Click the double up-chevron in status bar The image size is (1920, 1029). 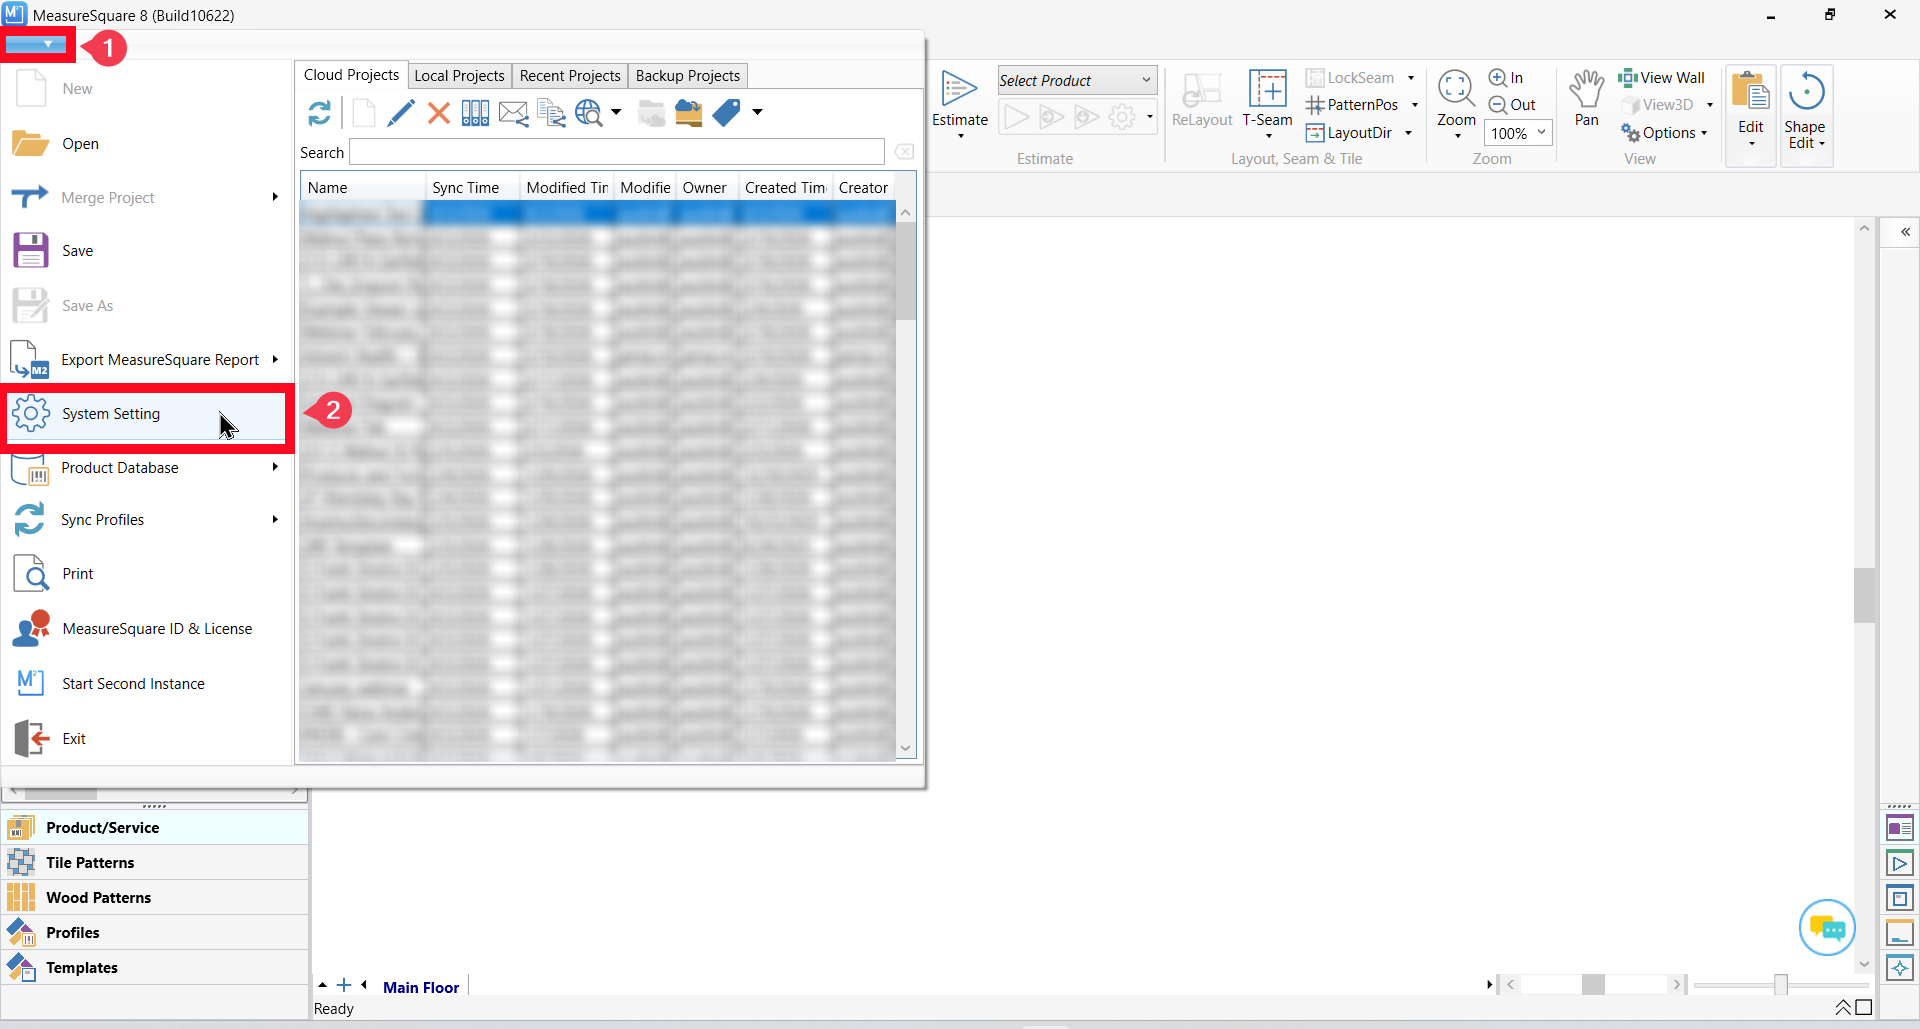1843,1007
